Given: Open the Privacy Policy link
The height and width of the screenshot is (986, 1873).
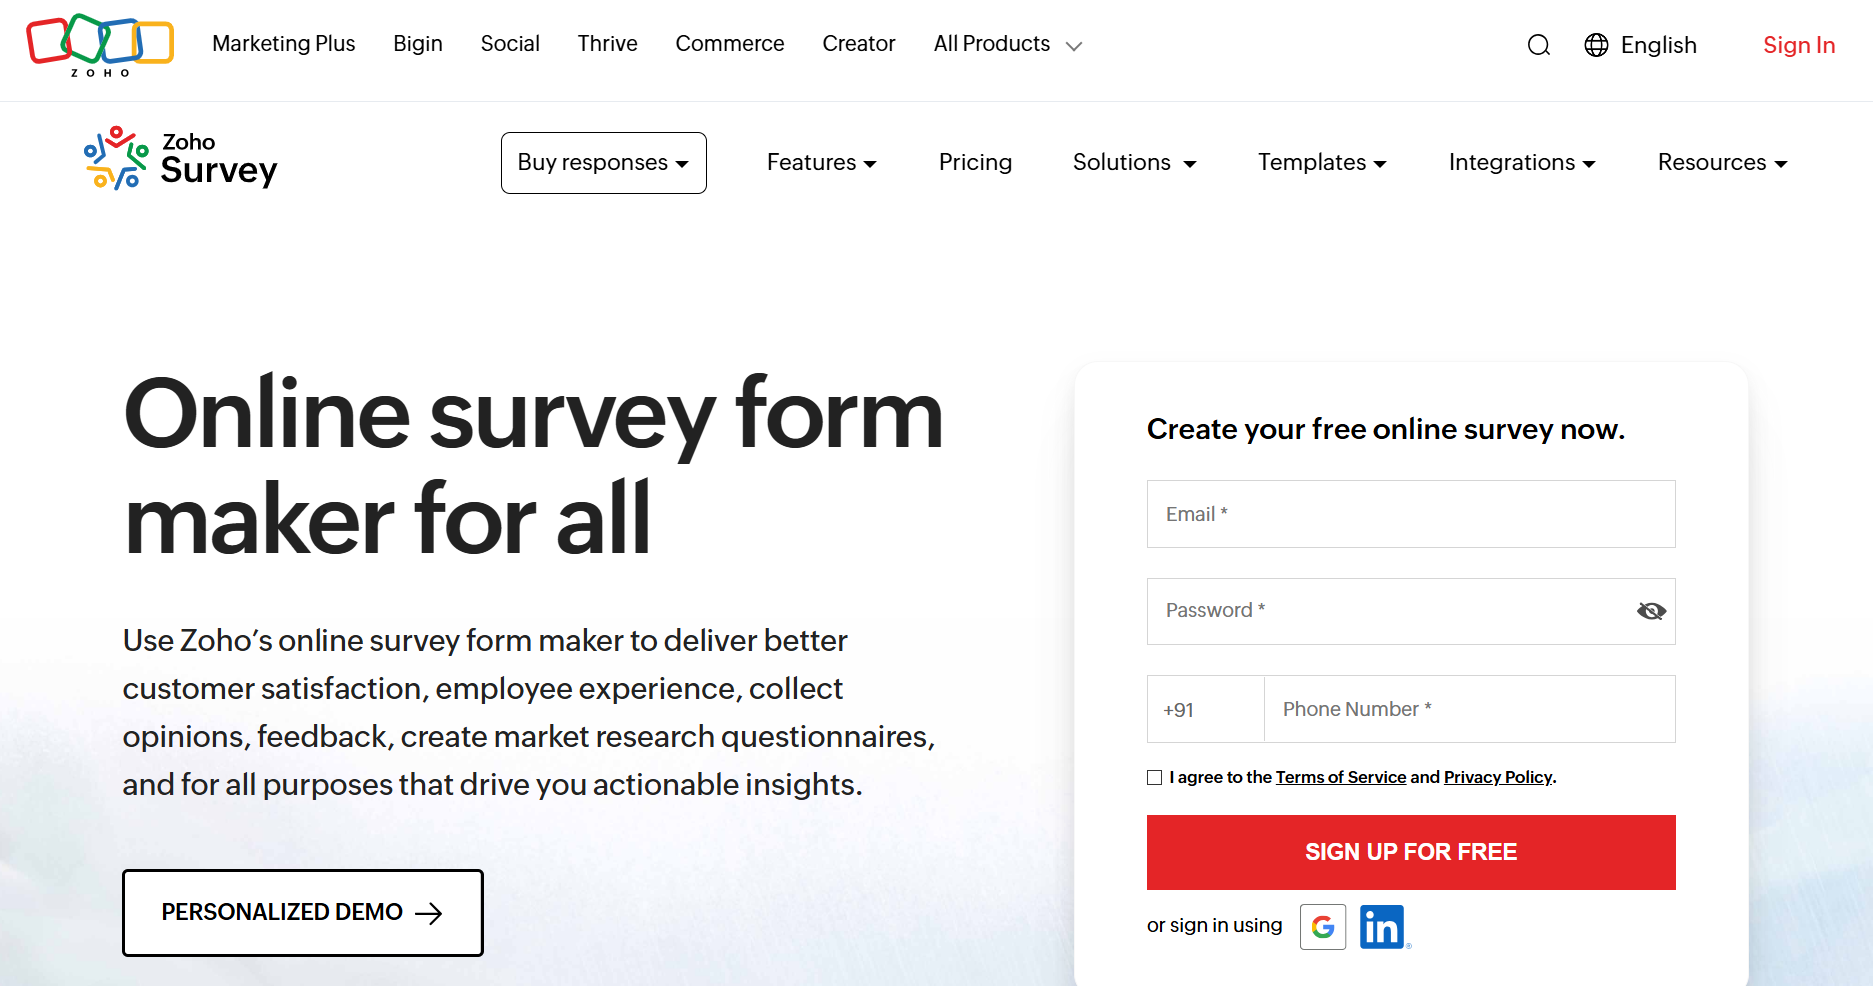Looking at the screenshot, I should [x=1497, y=777].
